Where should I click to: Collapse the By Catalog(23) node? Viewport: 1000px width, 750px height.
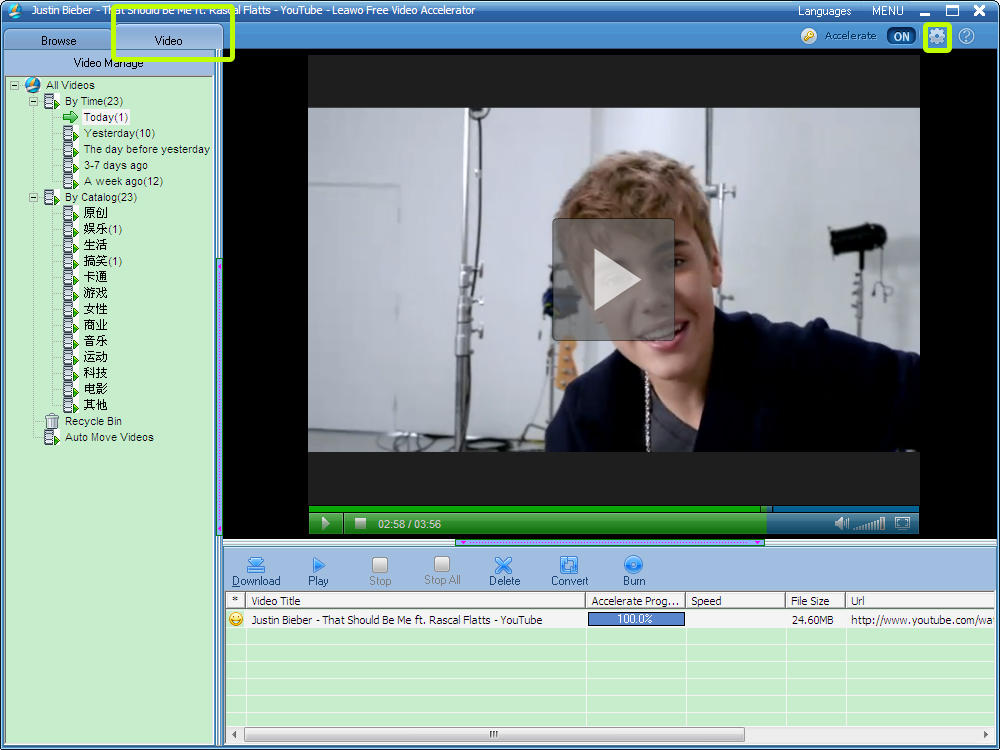click(33, 198)
